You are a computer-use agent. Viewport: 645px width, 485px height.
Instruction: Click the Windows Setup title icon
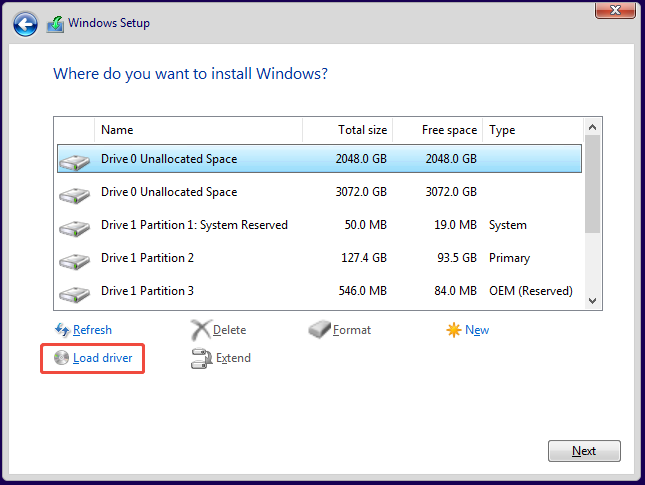(55, 24)
